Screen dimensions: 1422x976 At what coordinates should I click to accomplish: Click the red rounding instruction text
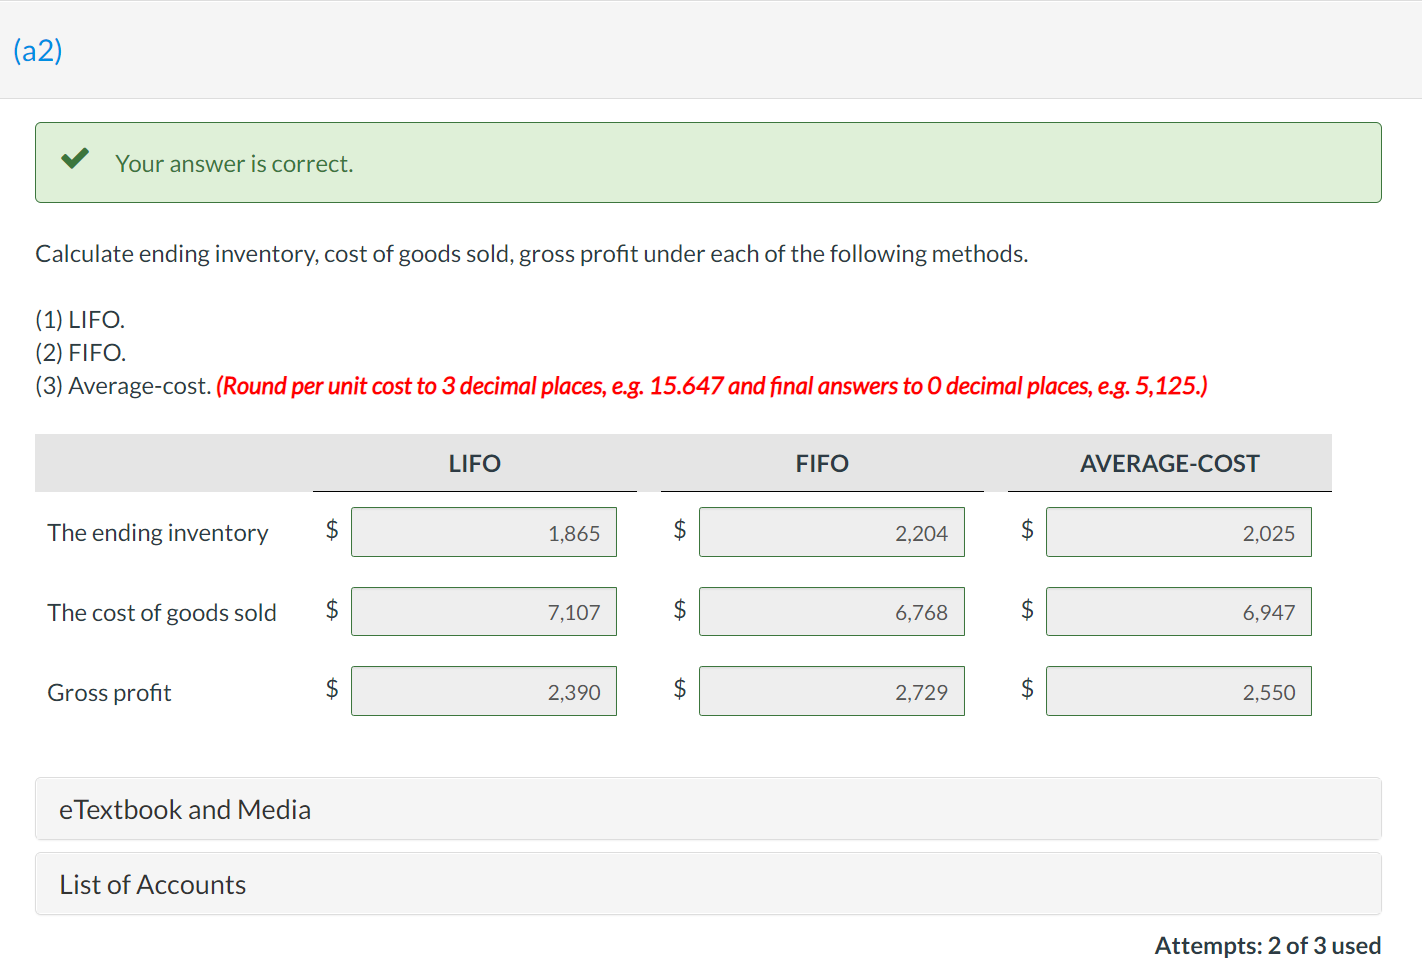pyautogui.click(x=712, y=386)
